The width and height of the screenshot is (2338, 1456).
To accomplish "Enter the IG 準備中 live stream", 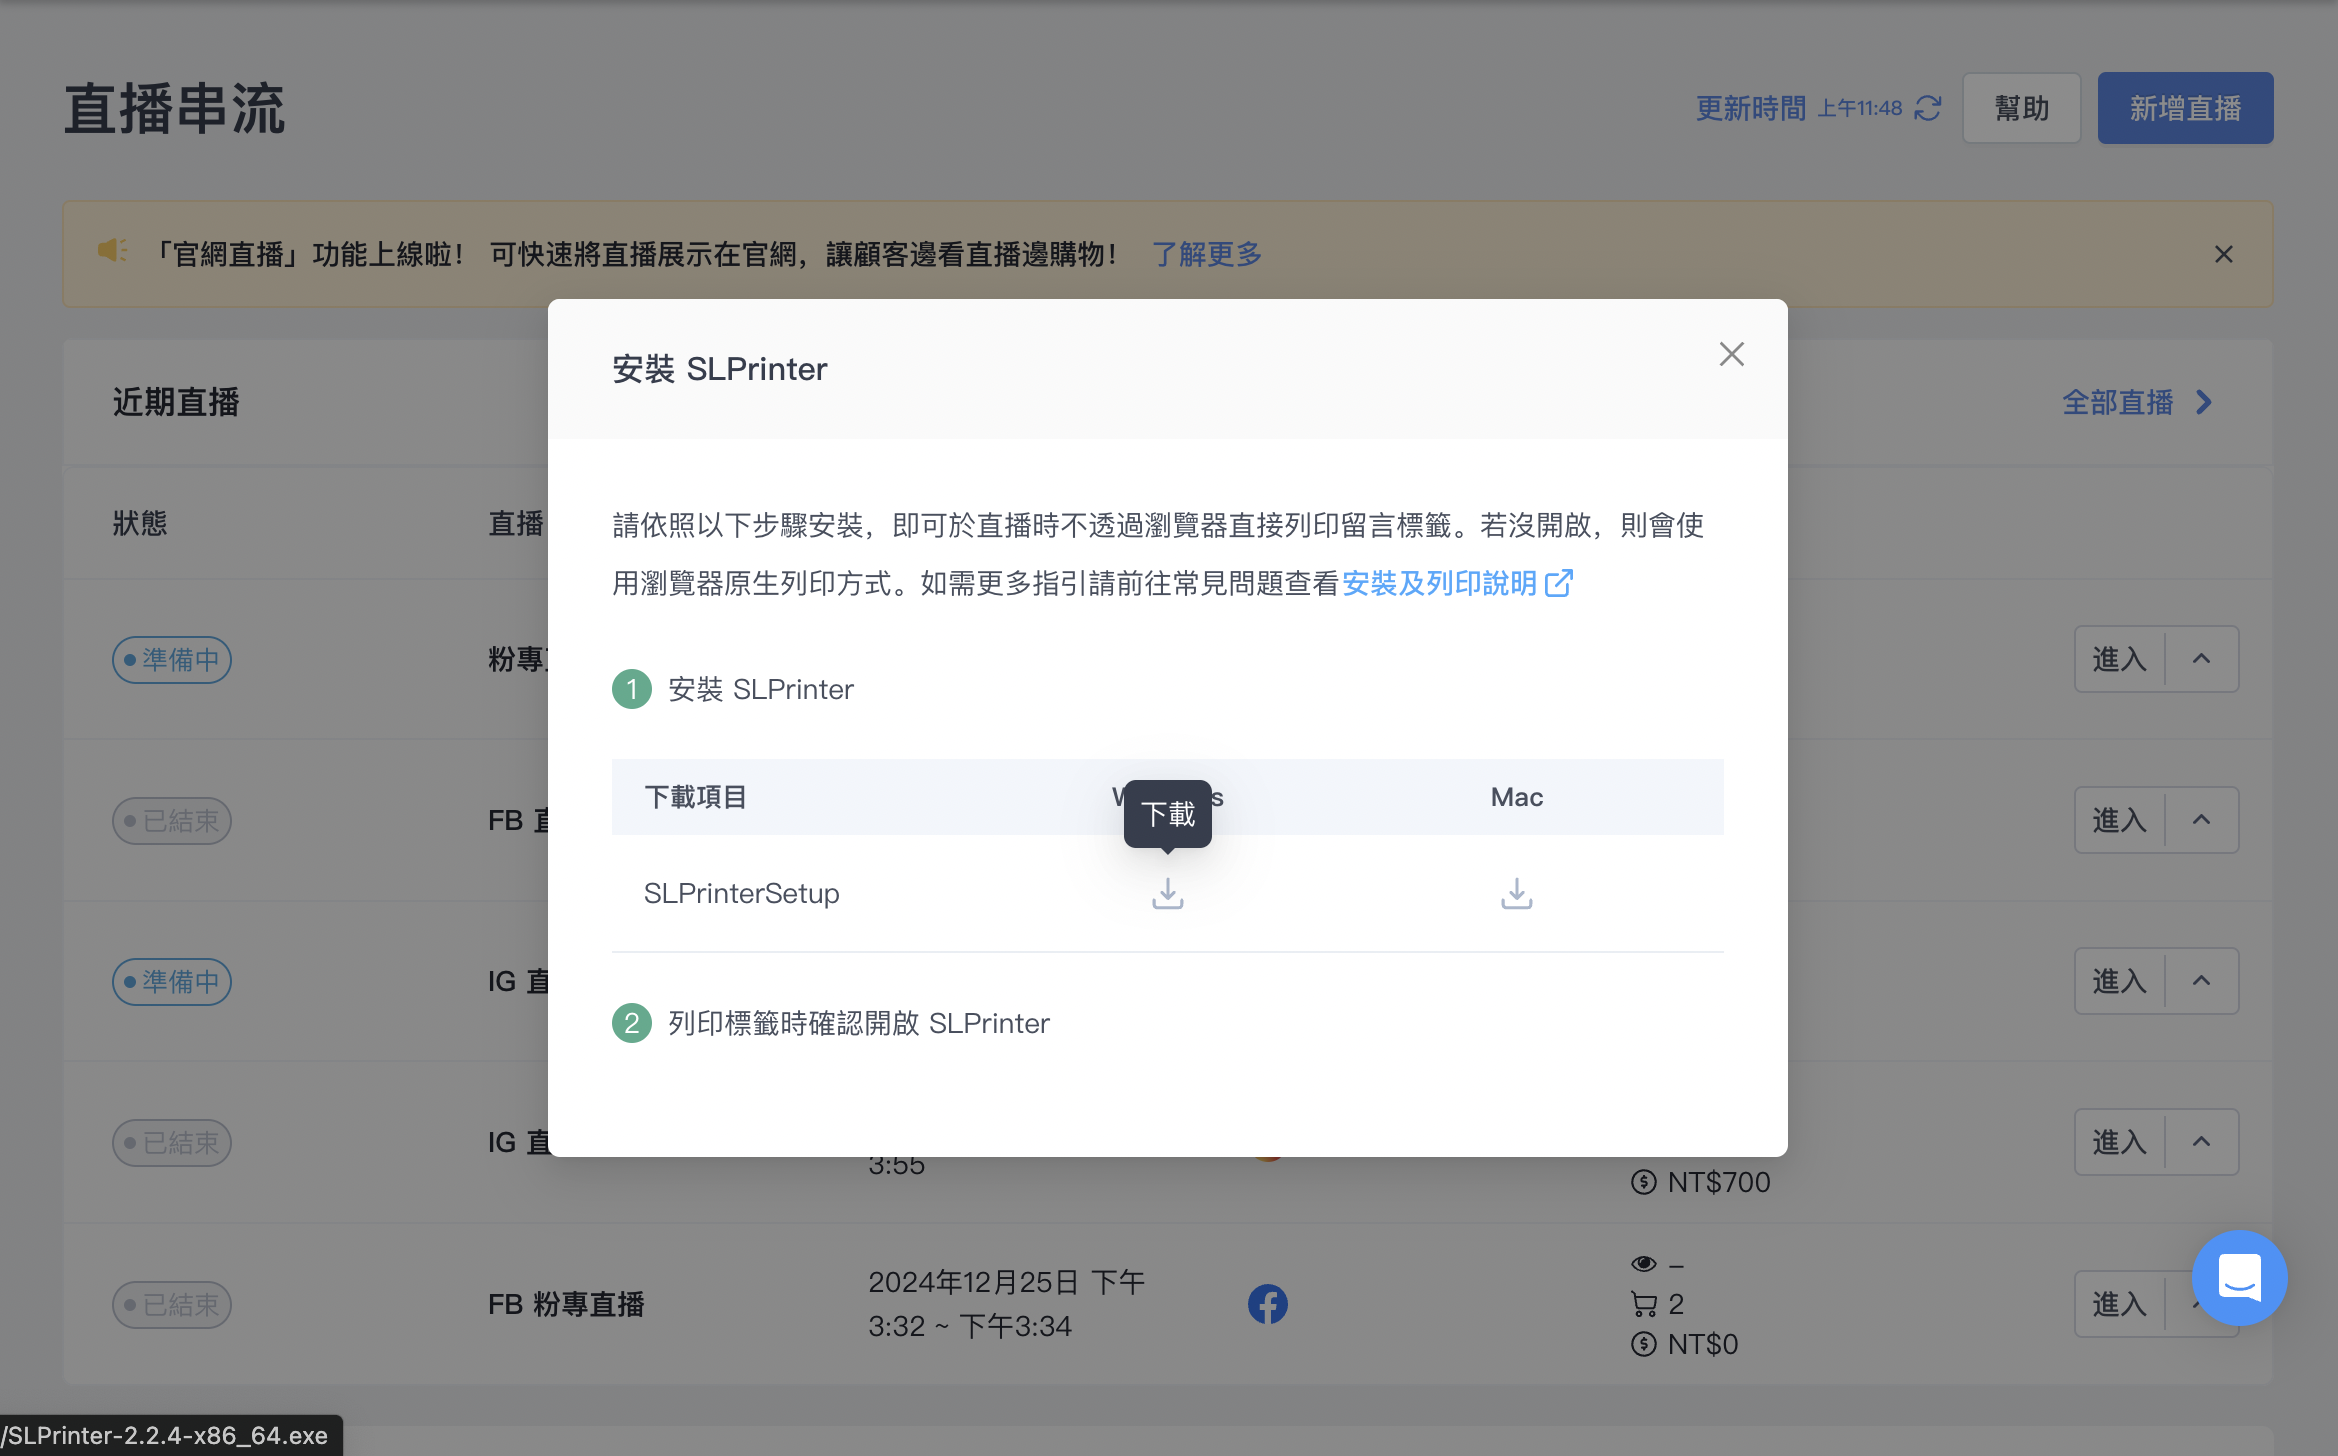I will (2119, 981).
